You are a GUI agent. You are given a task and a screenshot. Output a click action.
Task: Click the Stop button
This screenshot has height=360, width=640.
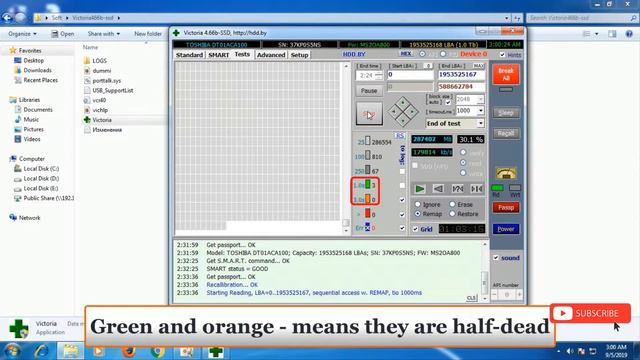click(x=369, y=114)
